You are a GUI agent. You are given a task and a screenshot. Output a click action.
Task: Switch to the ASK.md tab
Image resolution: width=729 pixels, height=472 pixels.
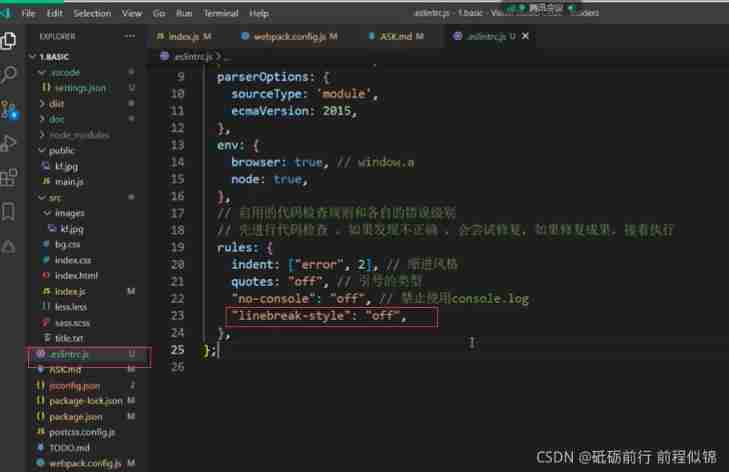398,36
